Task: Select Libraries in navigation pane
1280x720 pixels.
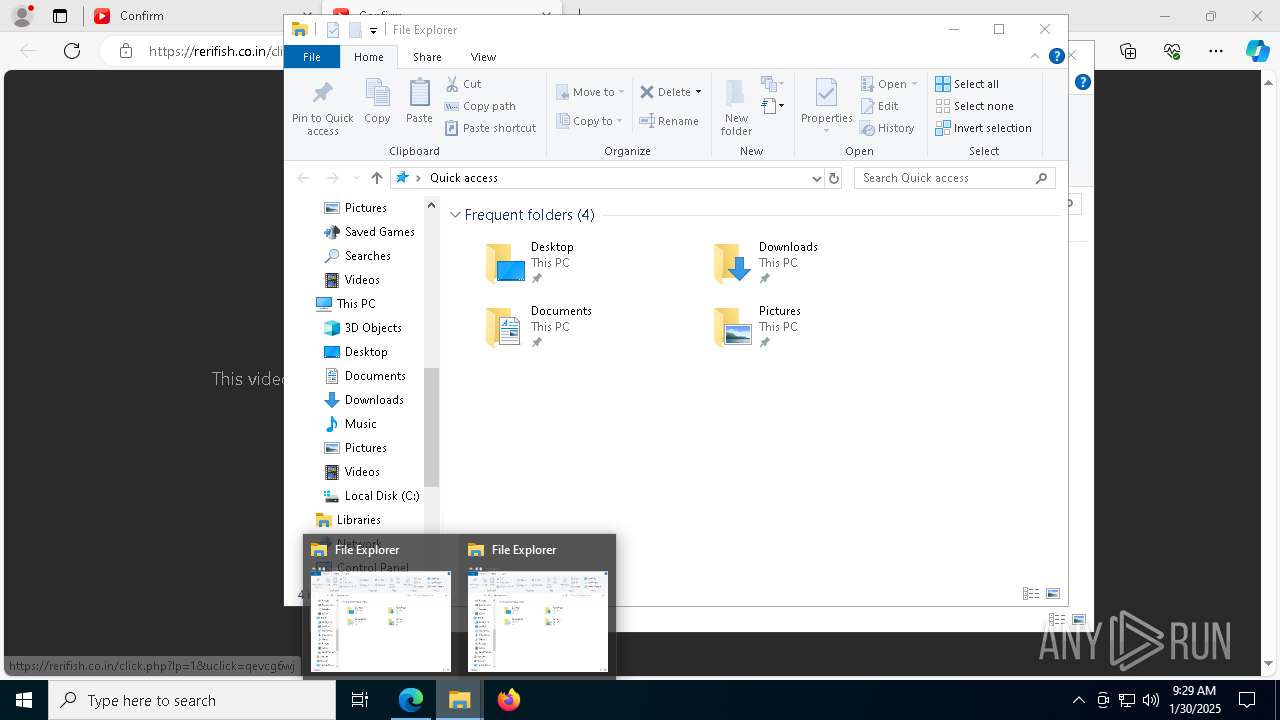Action: point(349,520)
